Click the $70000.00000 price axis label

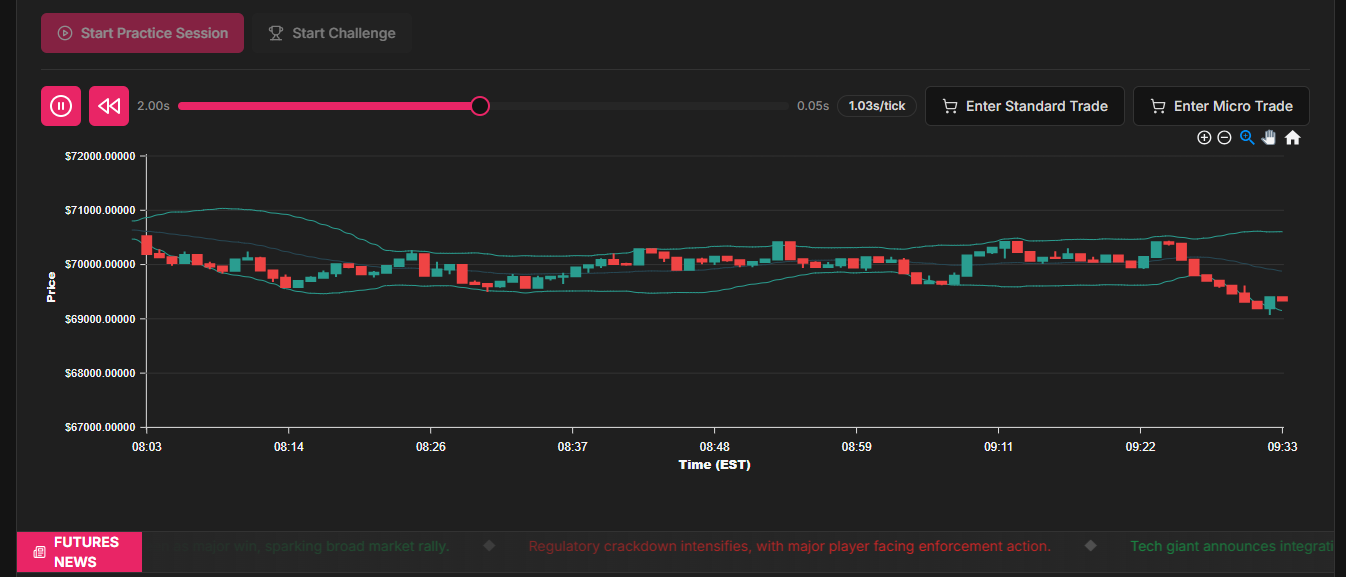click(x=100, y=265)
